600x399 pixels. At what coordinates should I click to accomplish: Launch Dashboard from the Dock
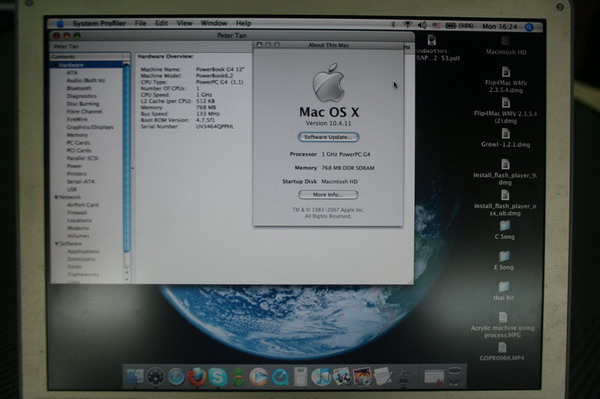click(x=156, y=377)
